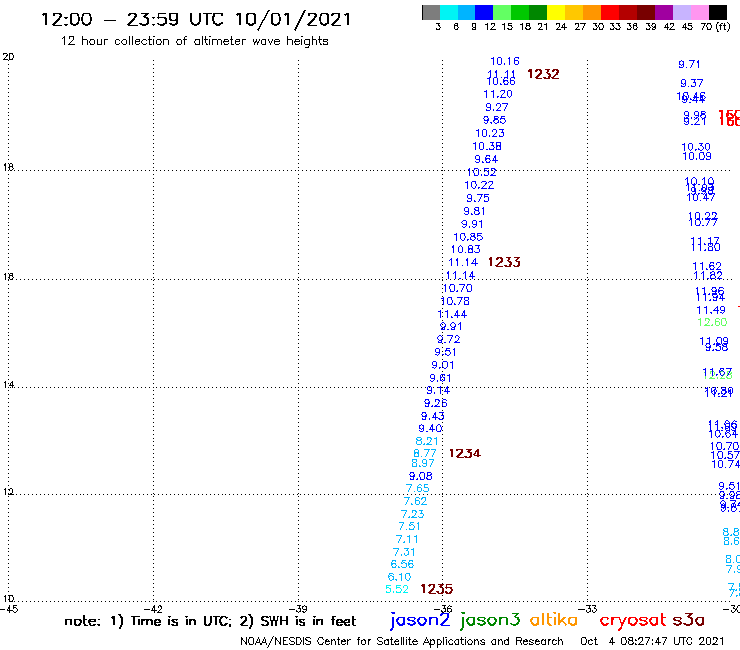This screenshot has width=740, height=650.
Task: Click the 12 hour collection subtitle text
Action: point(194,41)
